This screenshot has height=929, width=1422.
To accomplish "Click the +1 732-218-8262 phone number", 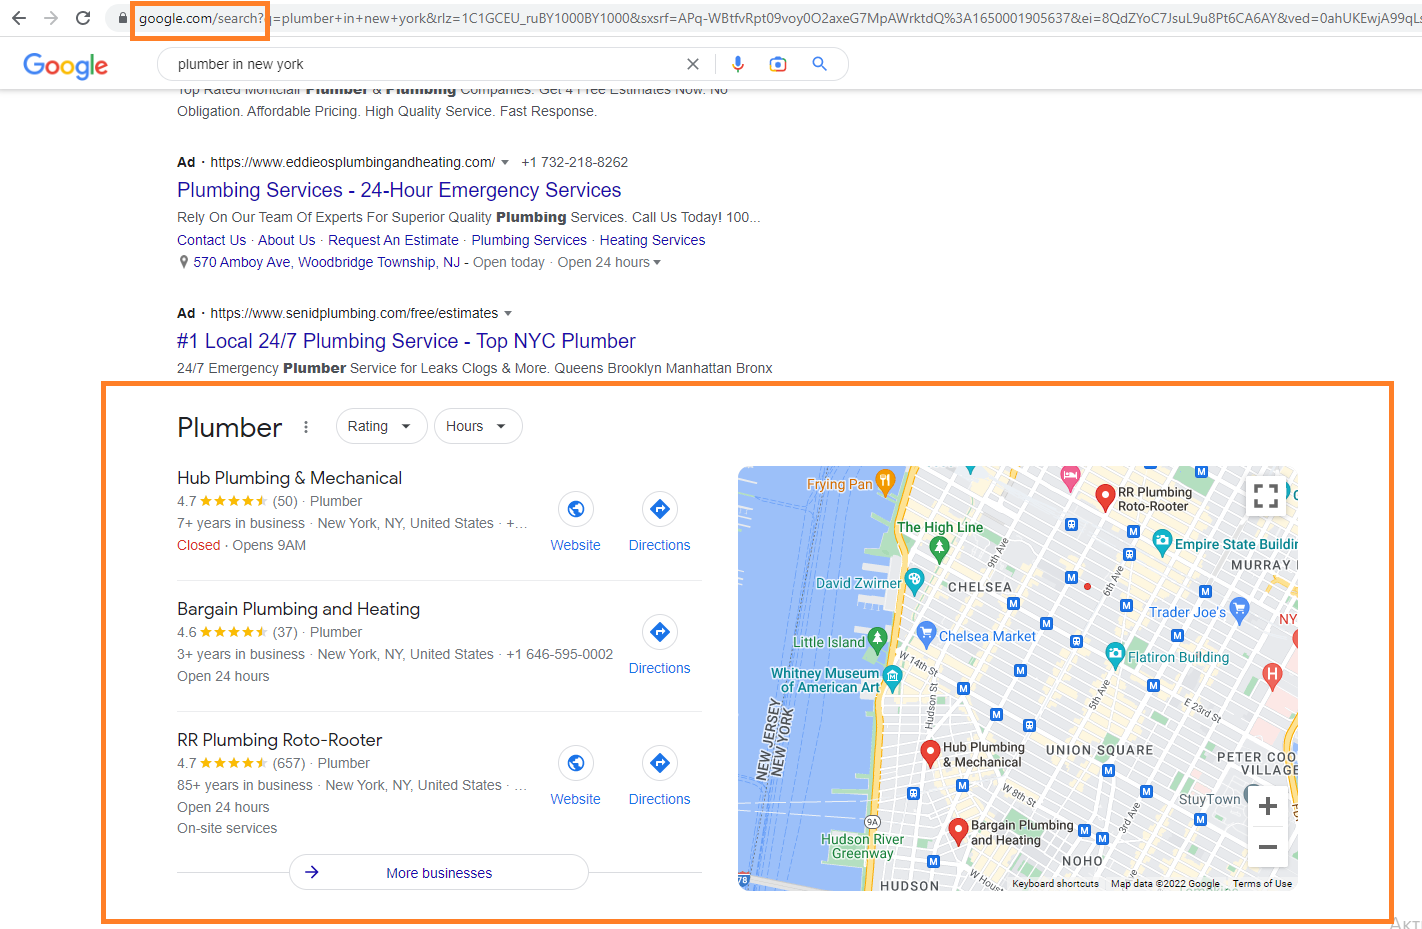I will pos(575,162).
